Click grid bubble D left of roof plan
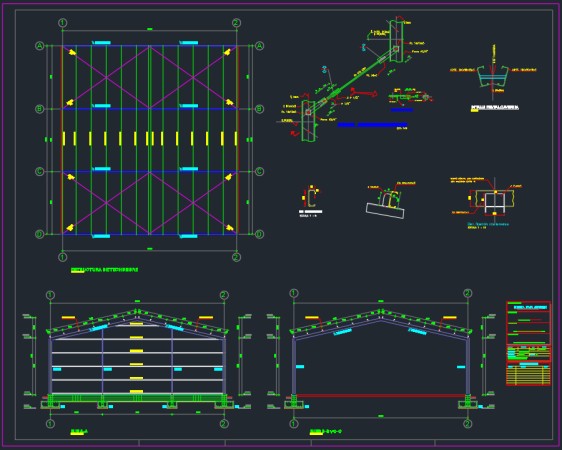Image resolution: width=562 pixels, height=450 pixels. [x=40, y=234]
